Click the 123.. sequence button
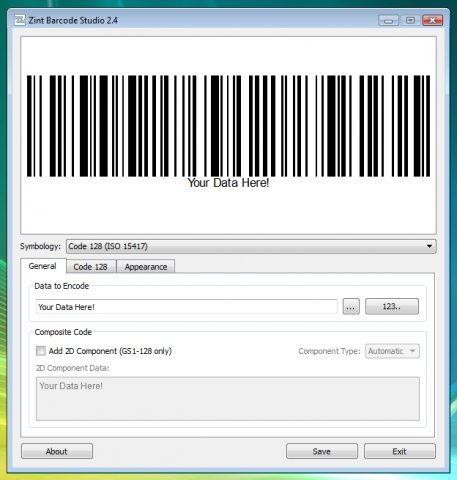Viewport: 457px width, 480px height. tap(392, 306)
